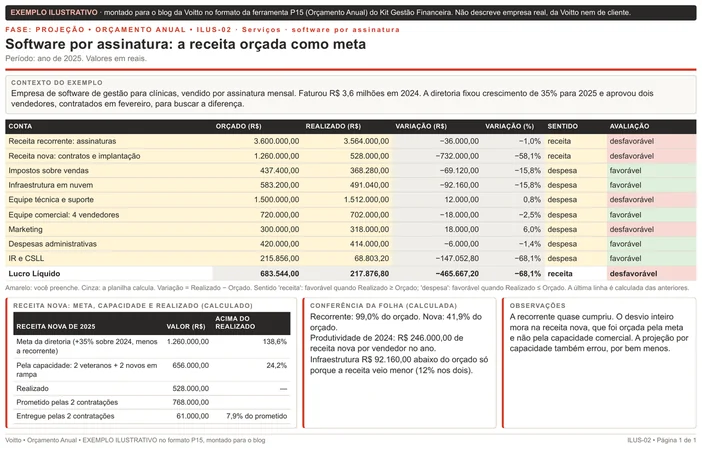Click the 'Despesas administrativas' row label
The height and width of the screenshot is (449, 702).
(x=52, y=244)
